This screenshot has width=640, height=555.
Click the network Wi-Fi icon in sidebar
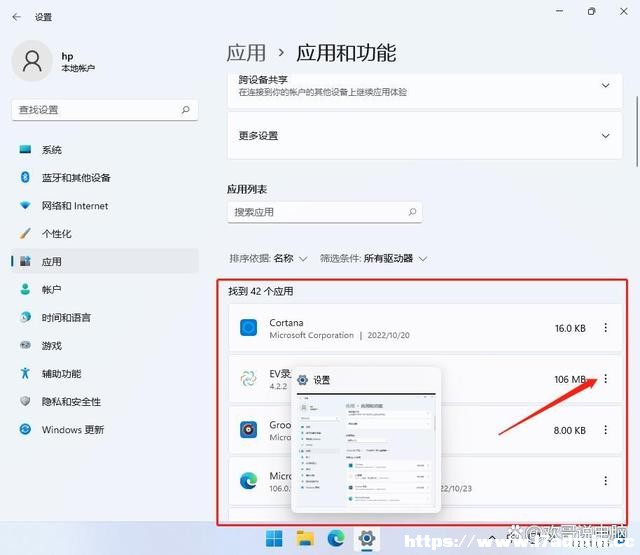[x=25, y=205]
